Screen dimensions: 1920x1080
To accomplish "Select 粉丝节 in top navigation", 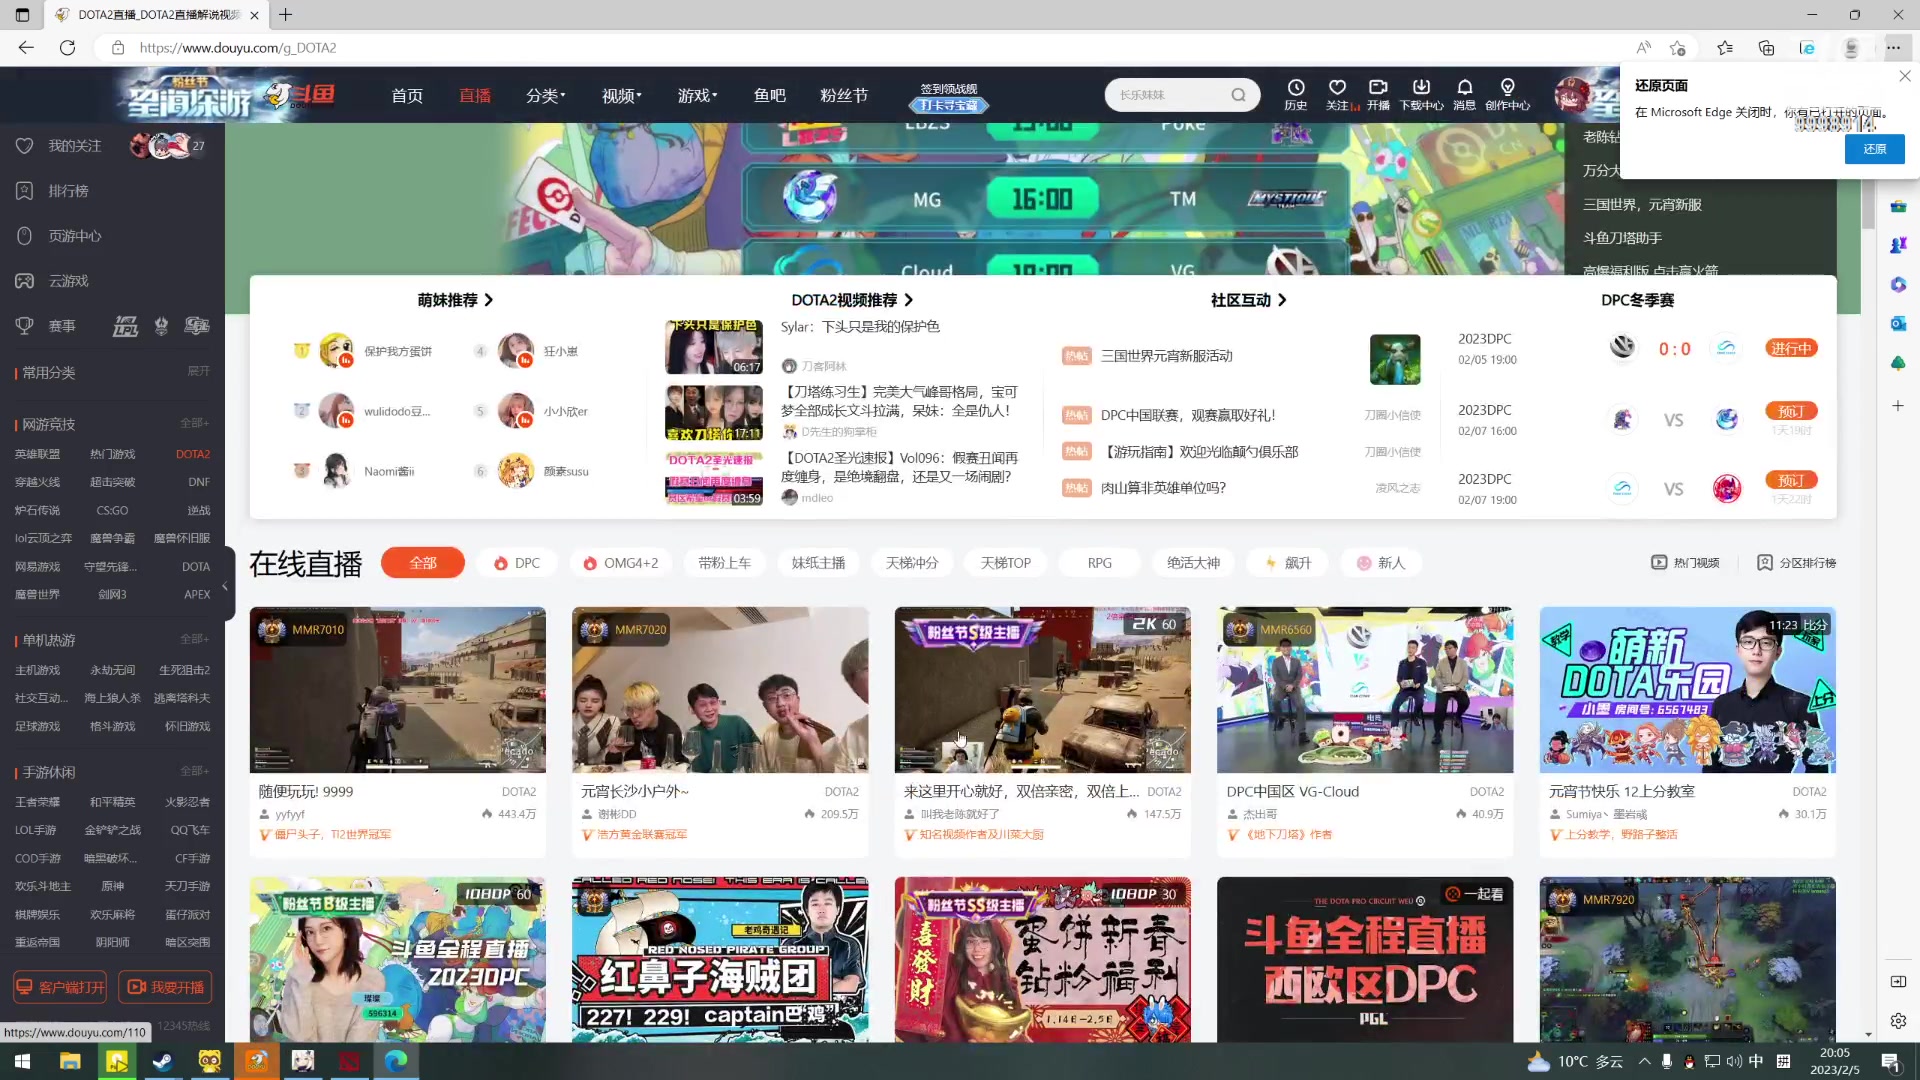I will [844, 95].
